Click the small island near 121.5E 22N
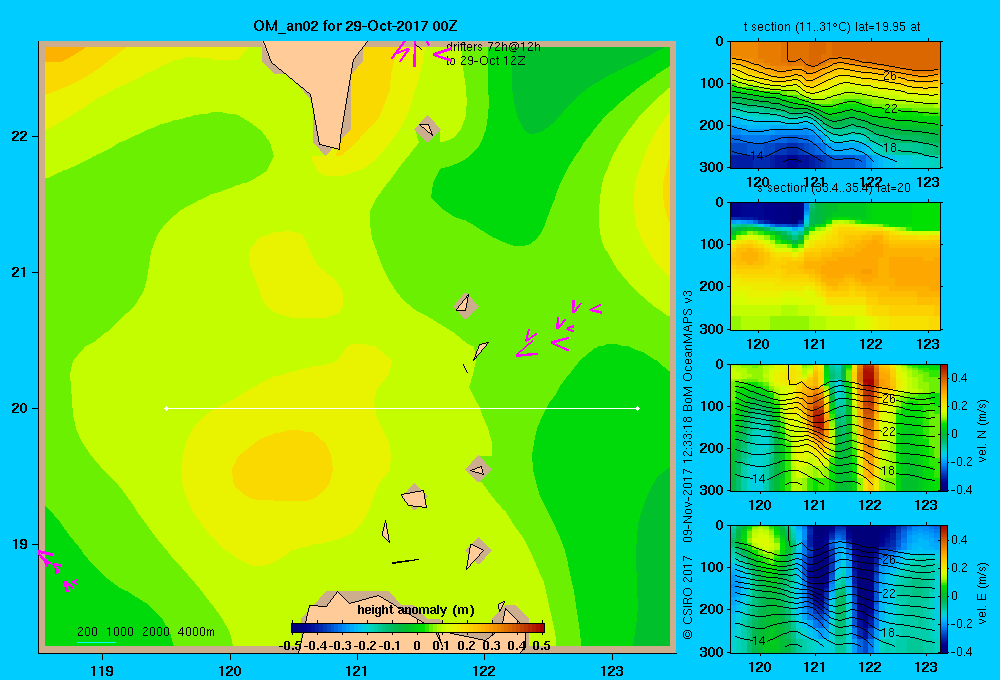 click(x=427, y=129)
